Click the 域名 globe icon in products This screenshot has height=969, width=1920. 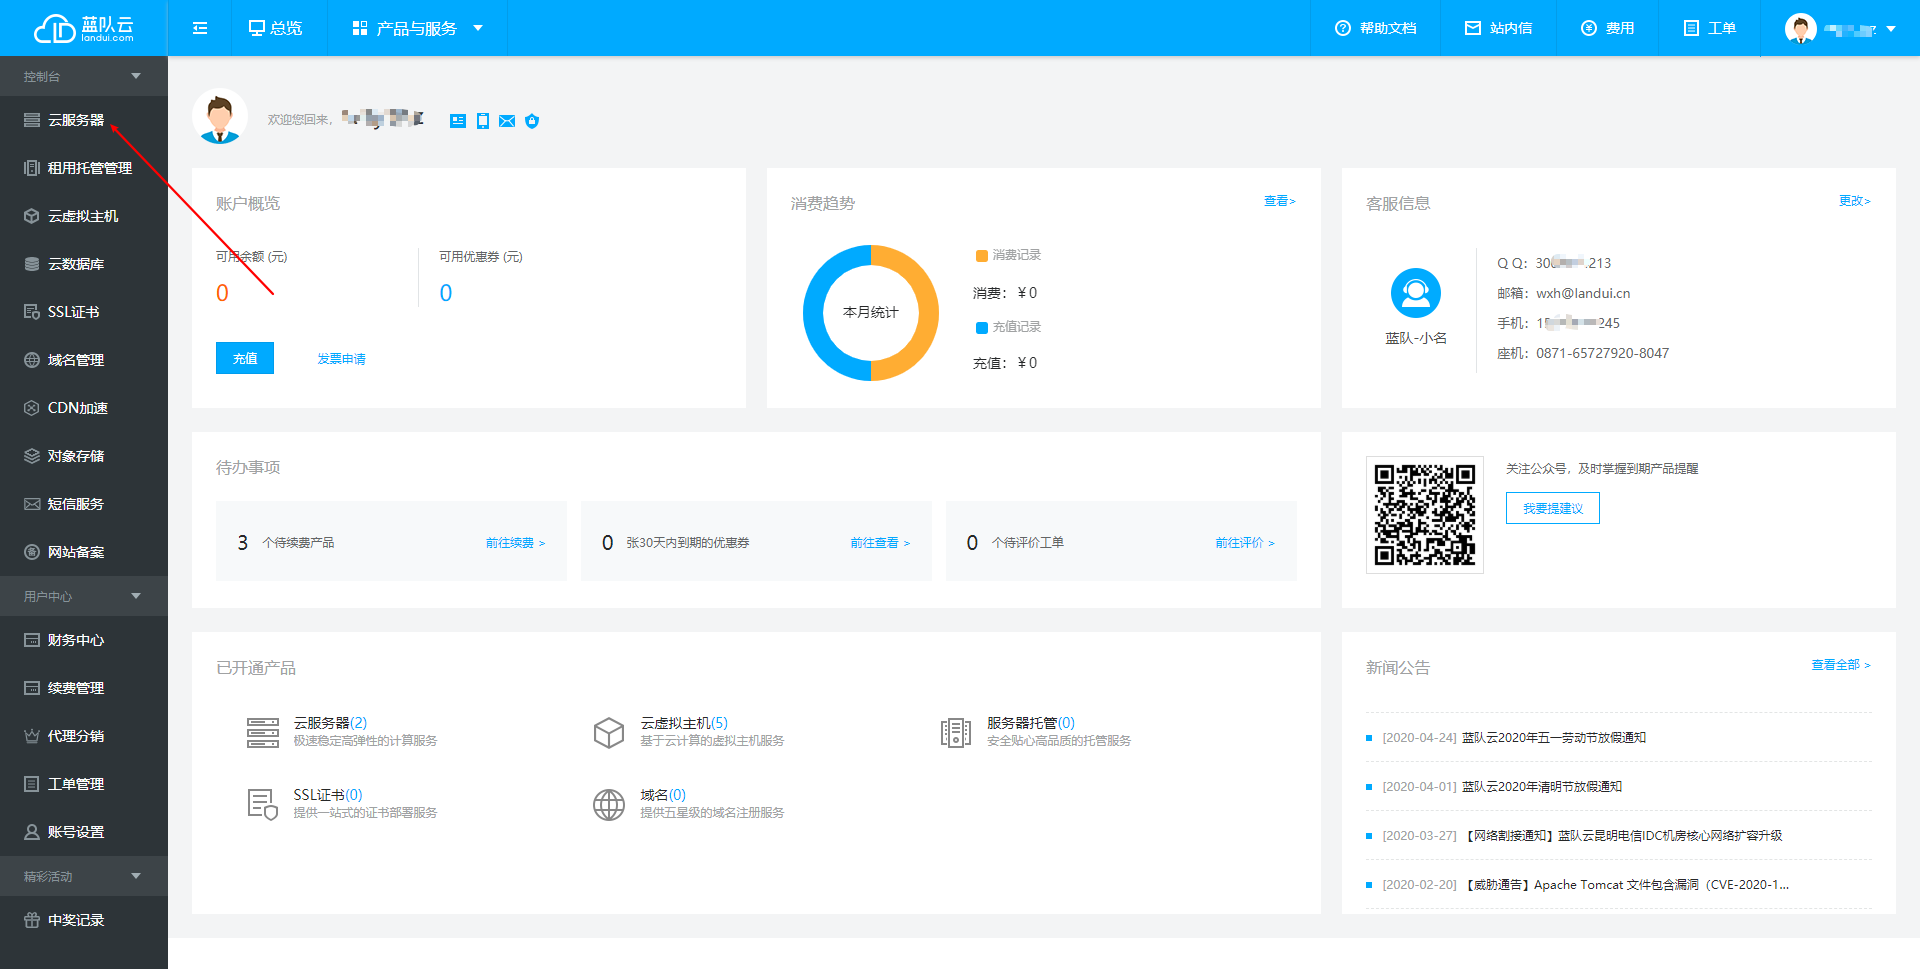608,804
